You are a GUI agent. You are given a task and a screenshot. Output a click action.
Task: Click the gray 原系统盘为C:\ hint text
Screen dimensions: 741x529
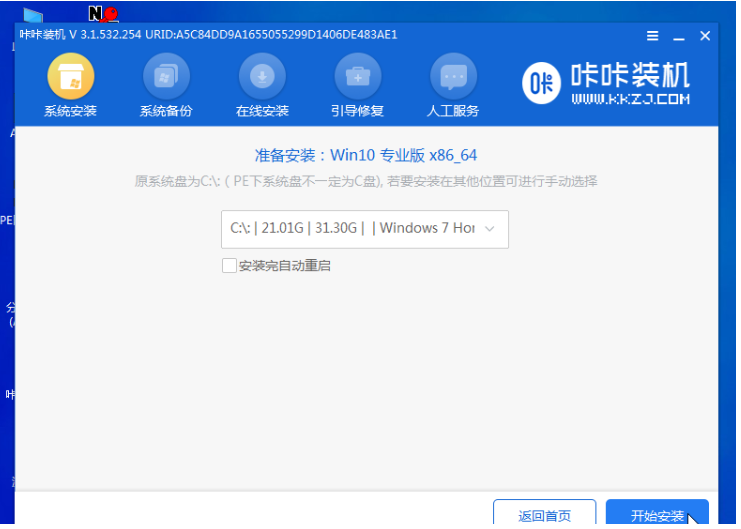(x=366, y=181)
